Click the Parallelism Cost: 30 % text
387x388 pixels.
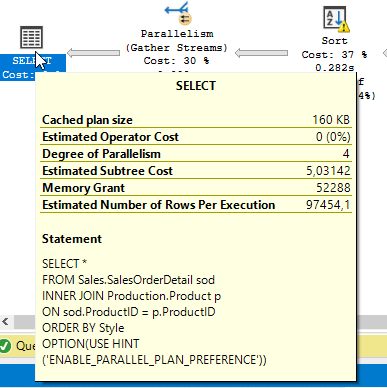click(176, 61)
